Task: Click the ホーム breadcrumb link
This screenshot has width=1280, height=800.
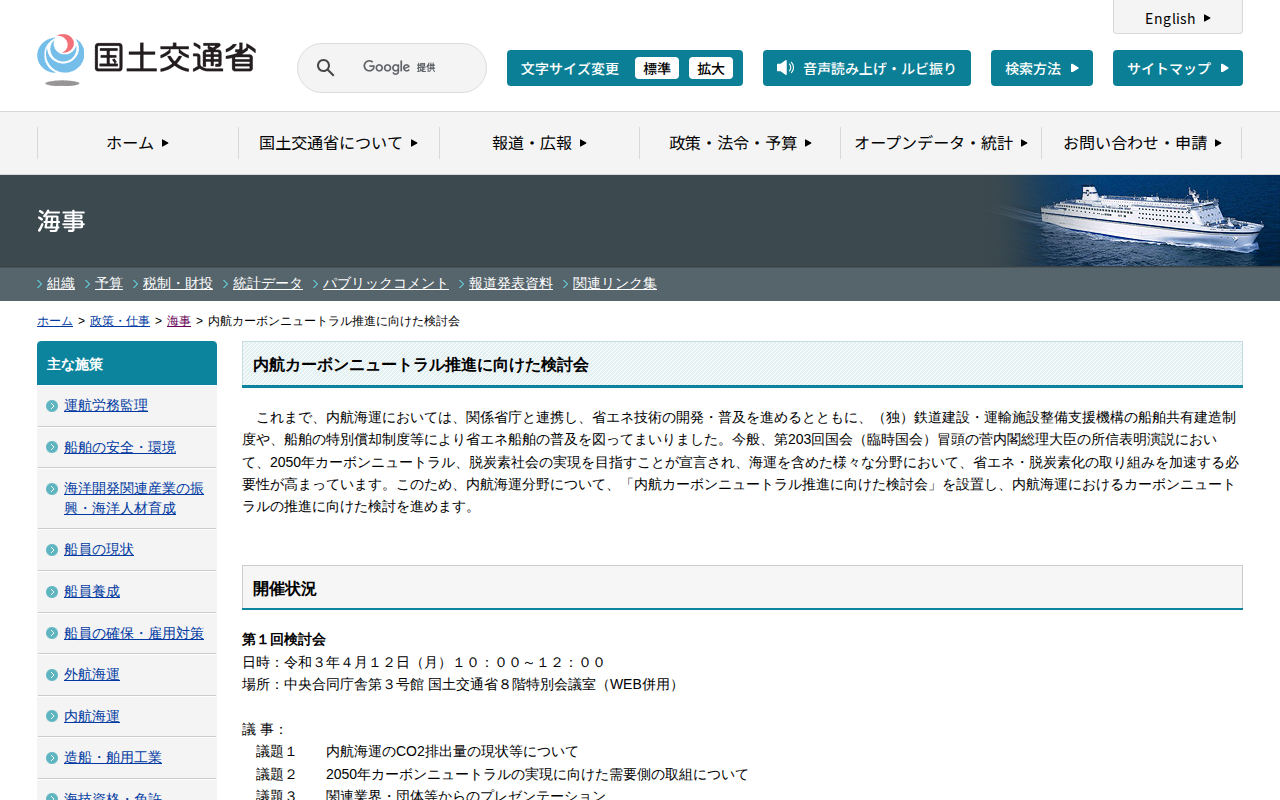Action: click(x=55, y=321)
